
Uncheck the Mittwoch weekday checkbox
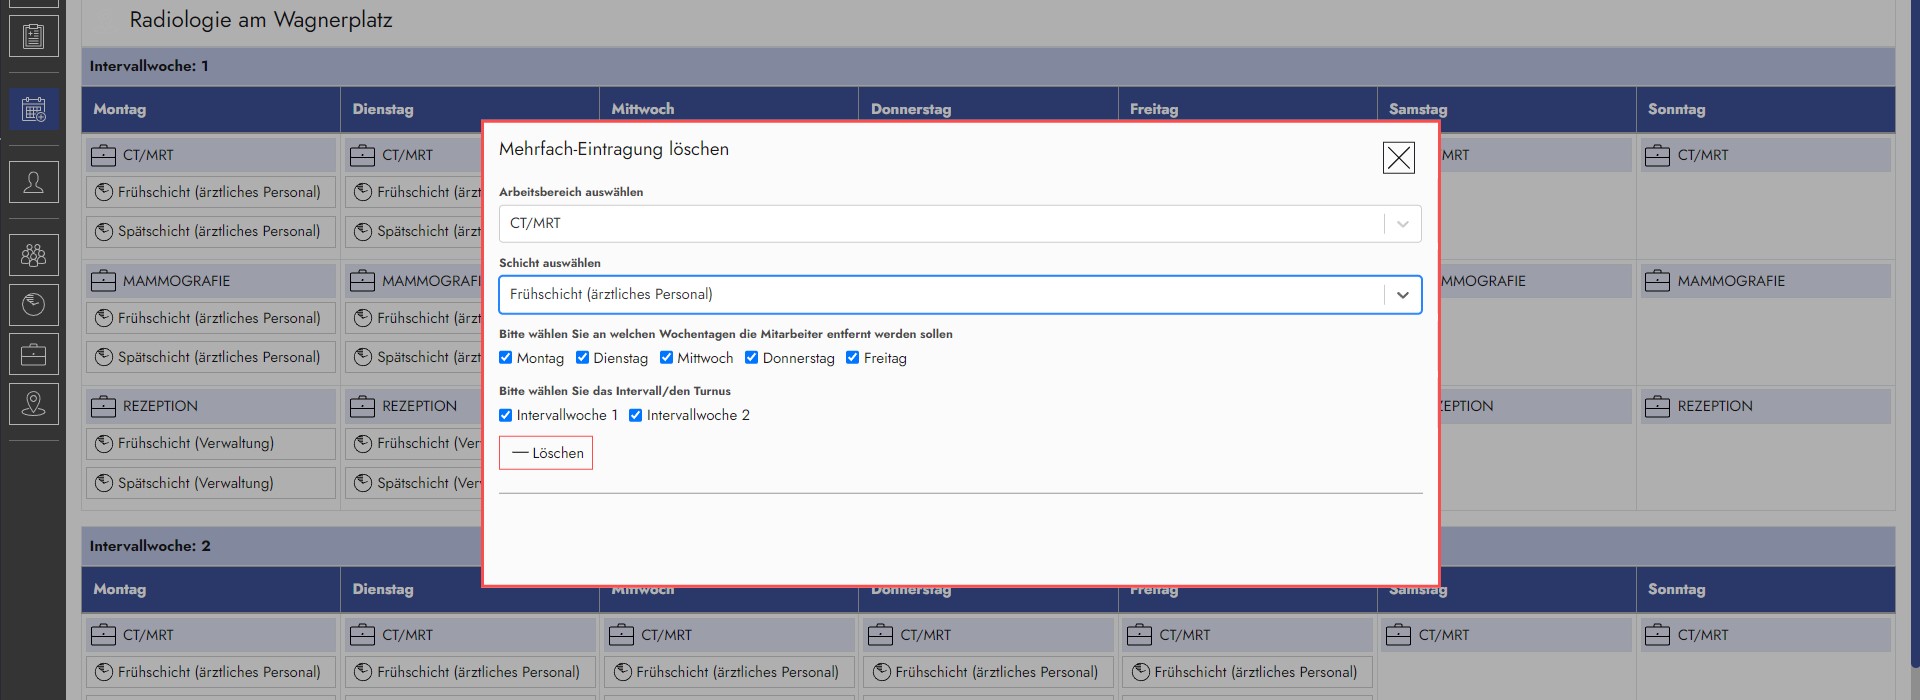pos(666,358)
